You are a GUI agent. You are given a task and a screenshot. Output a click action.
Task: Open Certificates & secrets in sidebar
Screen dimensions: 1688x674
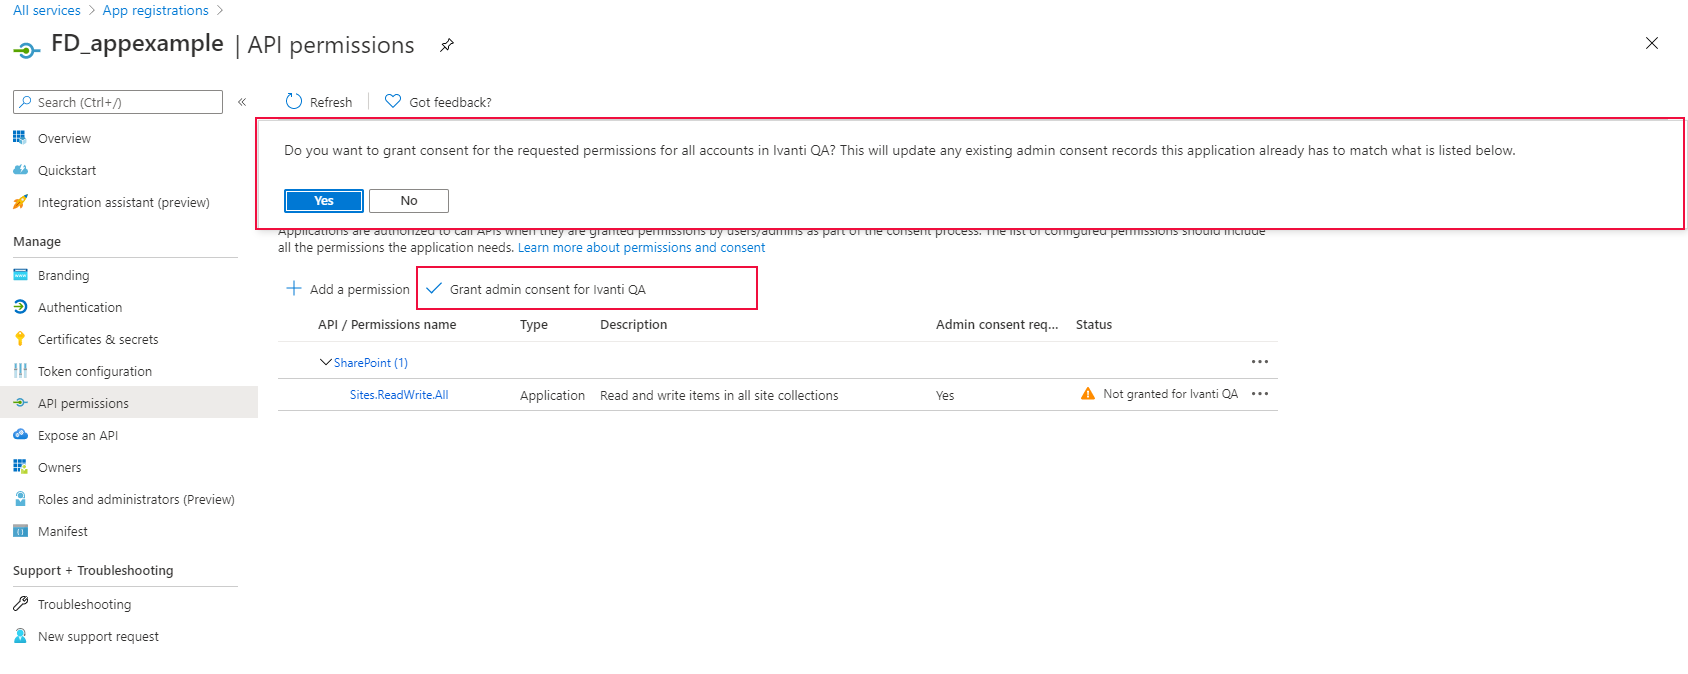click(98, 339)
